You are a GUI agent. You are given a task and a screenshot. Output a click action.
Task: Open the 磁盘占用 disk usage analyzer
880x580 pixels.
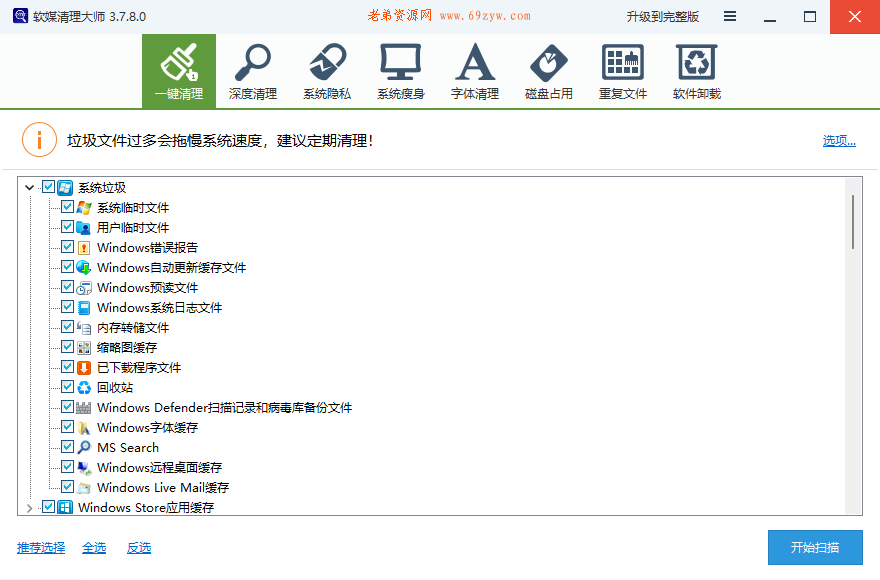tap(548, 70)
